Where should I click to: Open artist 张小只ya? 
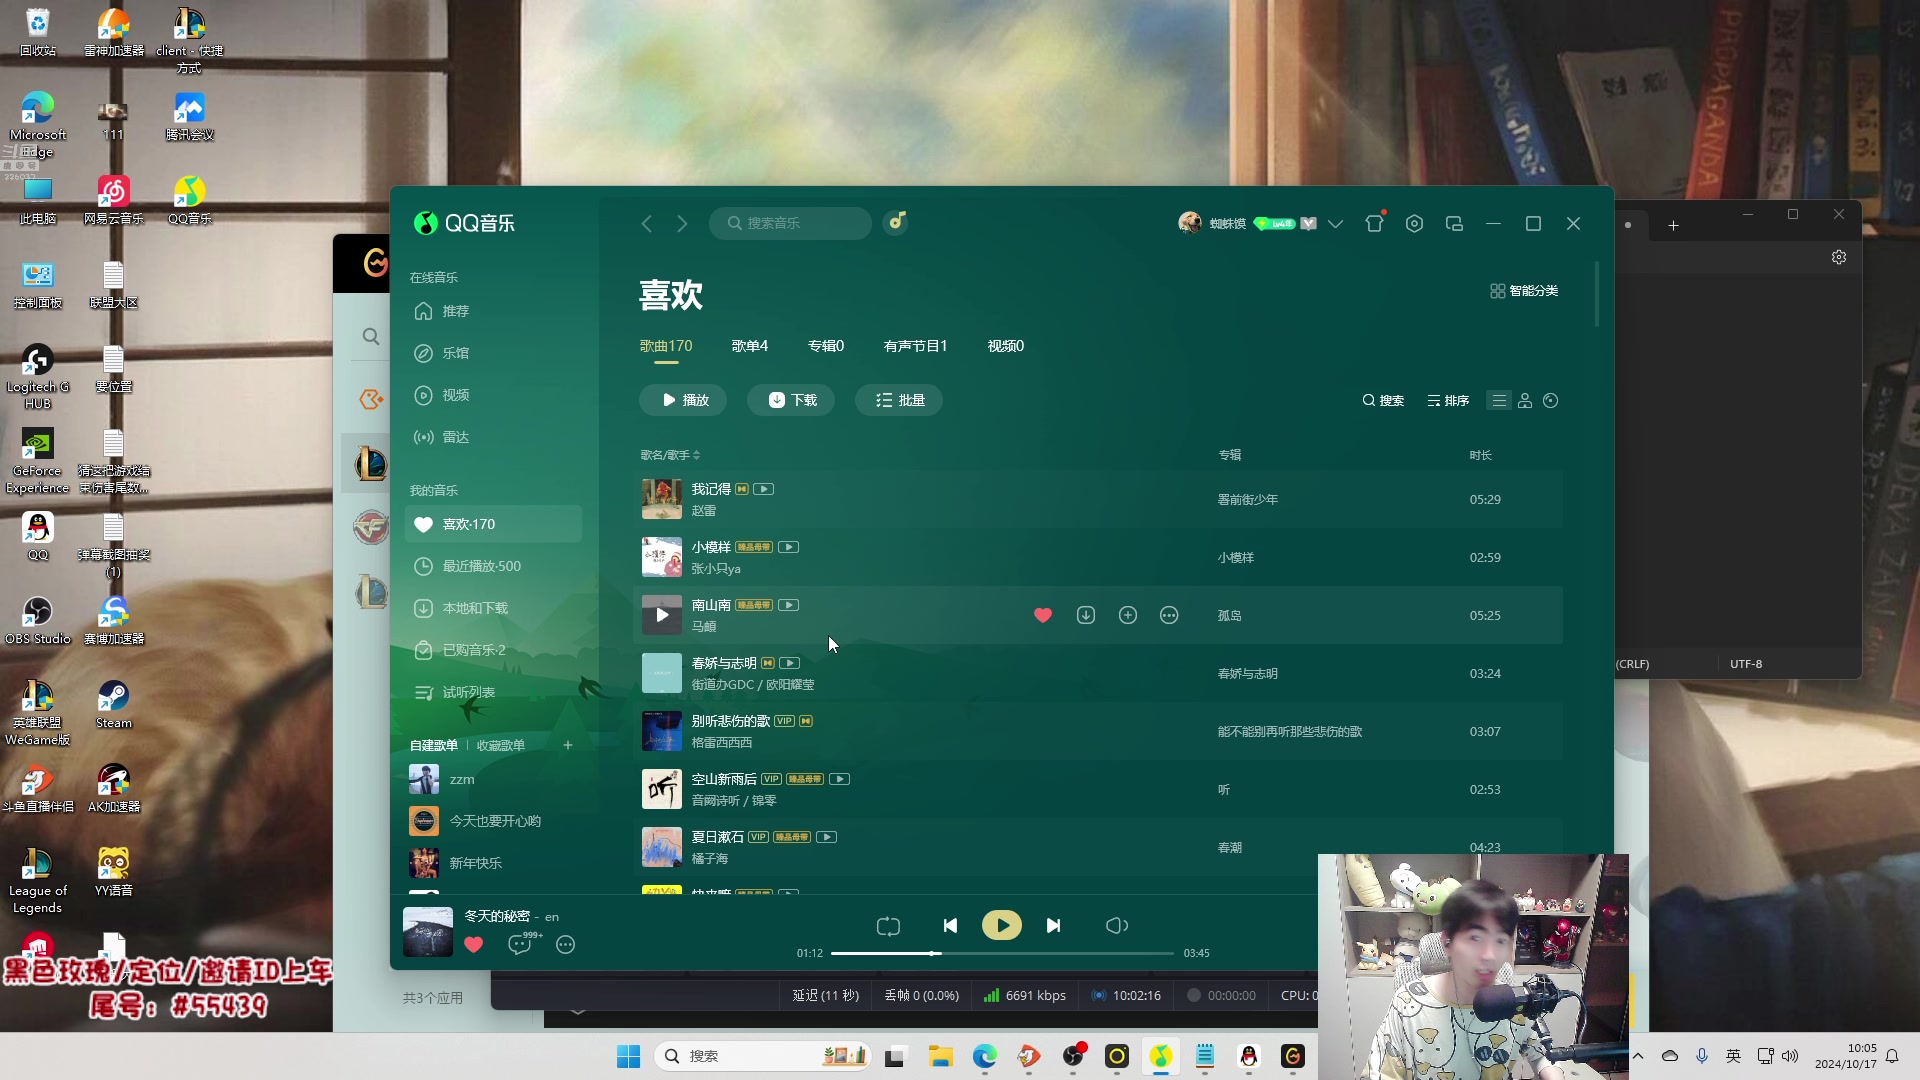(x=716, y=569)
